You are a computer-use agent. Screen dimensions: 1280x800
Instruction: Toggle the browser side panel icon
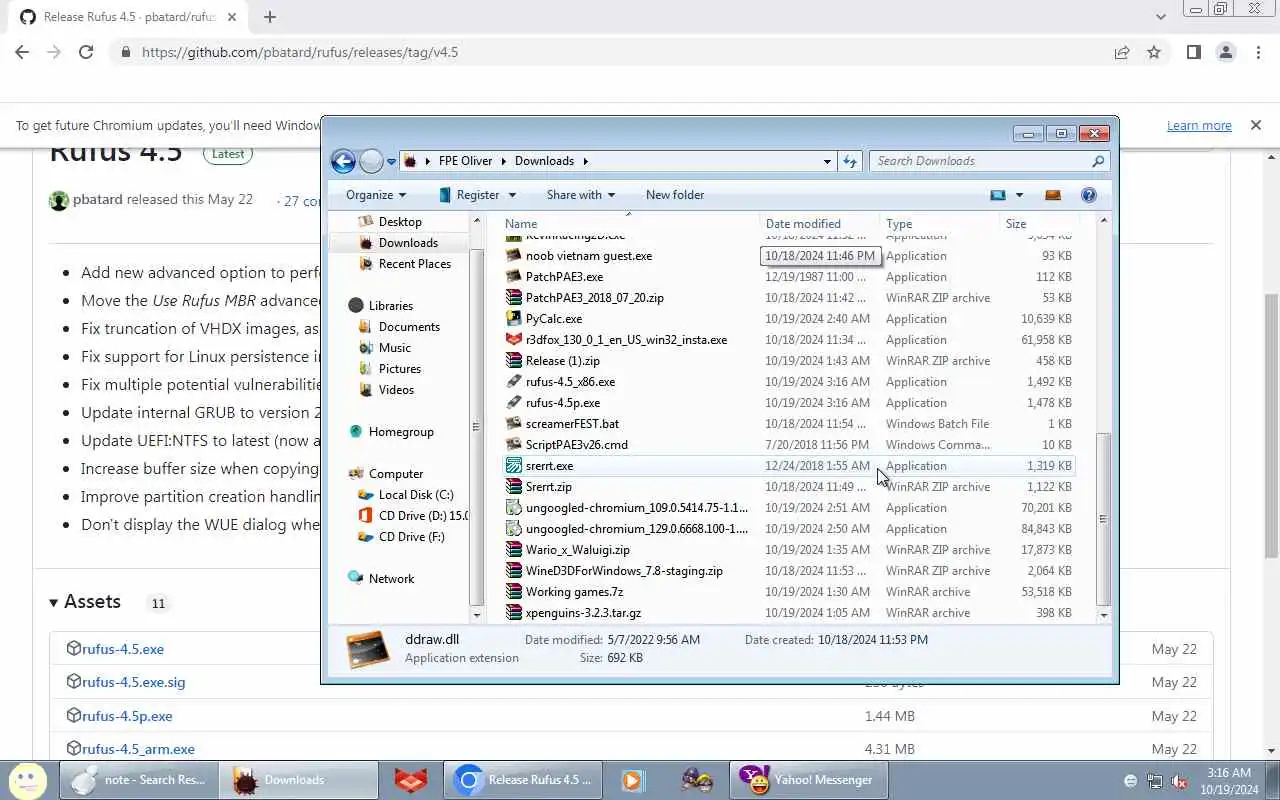[x=1194, y=52]
